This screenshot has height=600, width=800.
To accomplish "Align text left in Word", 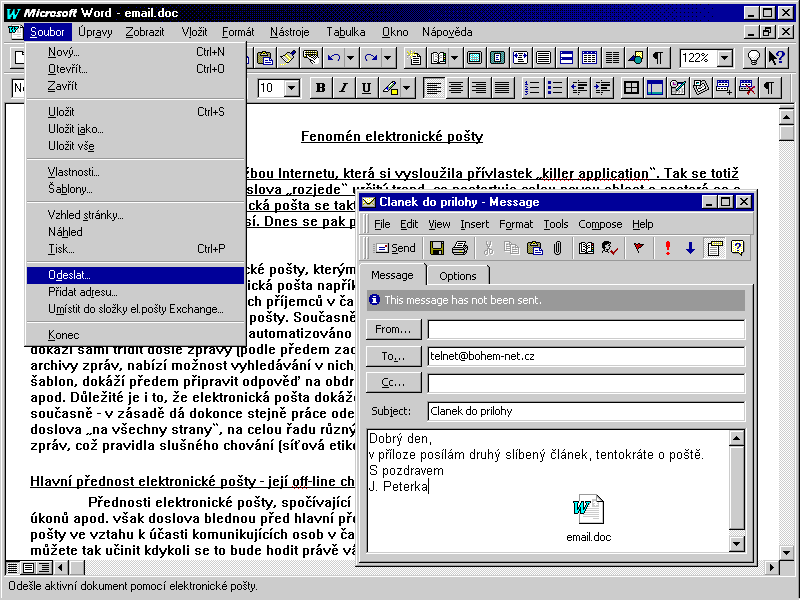I will pyautogui.click(x=433, y=88).
